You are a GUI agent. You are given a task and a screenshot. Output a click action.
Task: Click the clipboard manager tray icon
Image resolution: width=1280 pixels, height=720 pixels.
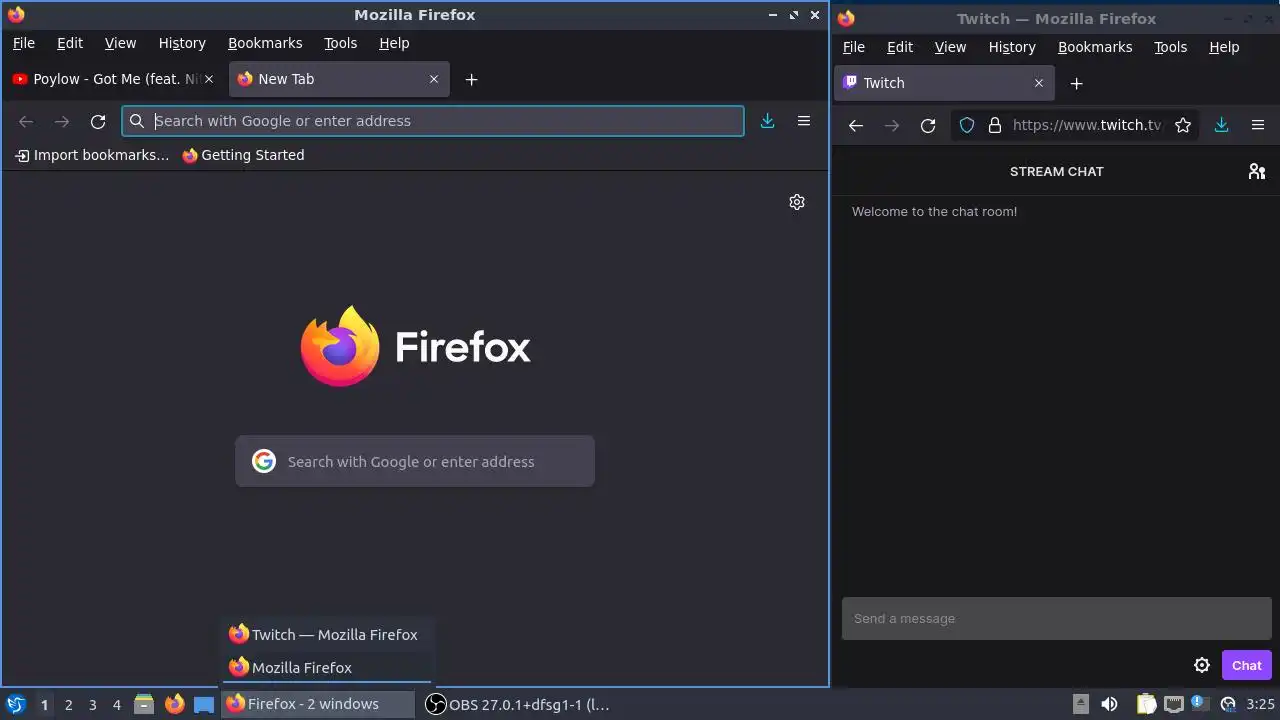(x=1146, y=704)
